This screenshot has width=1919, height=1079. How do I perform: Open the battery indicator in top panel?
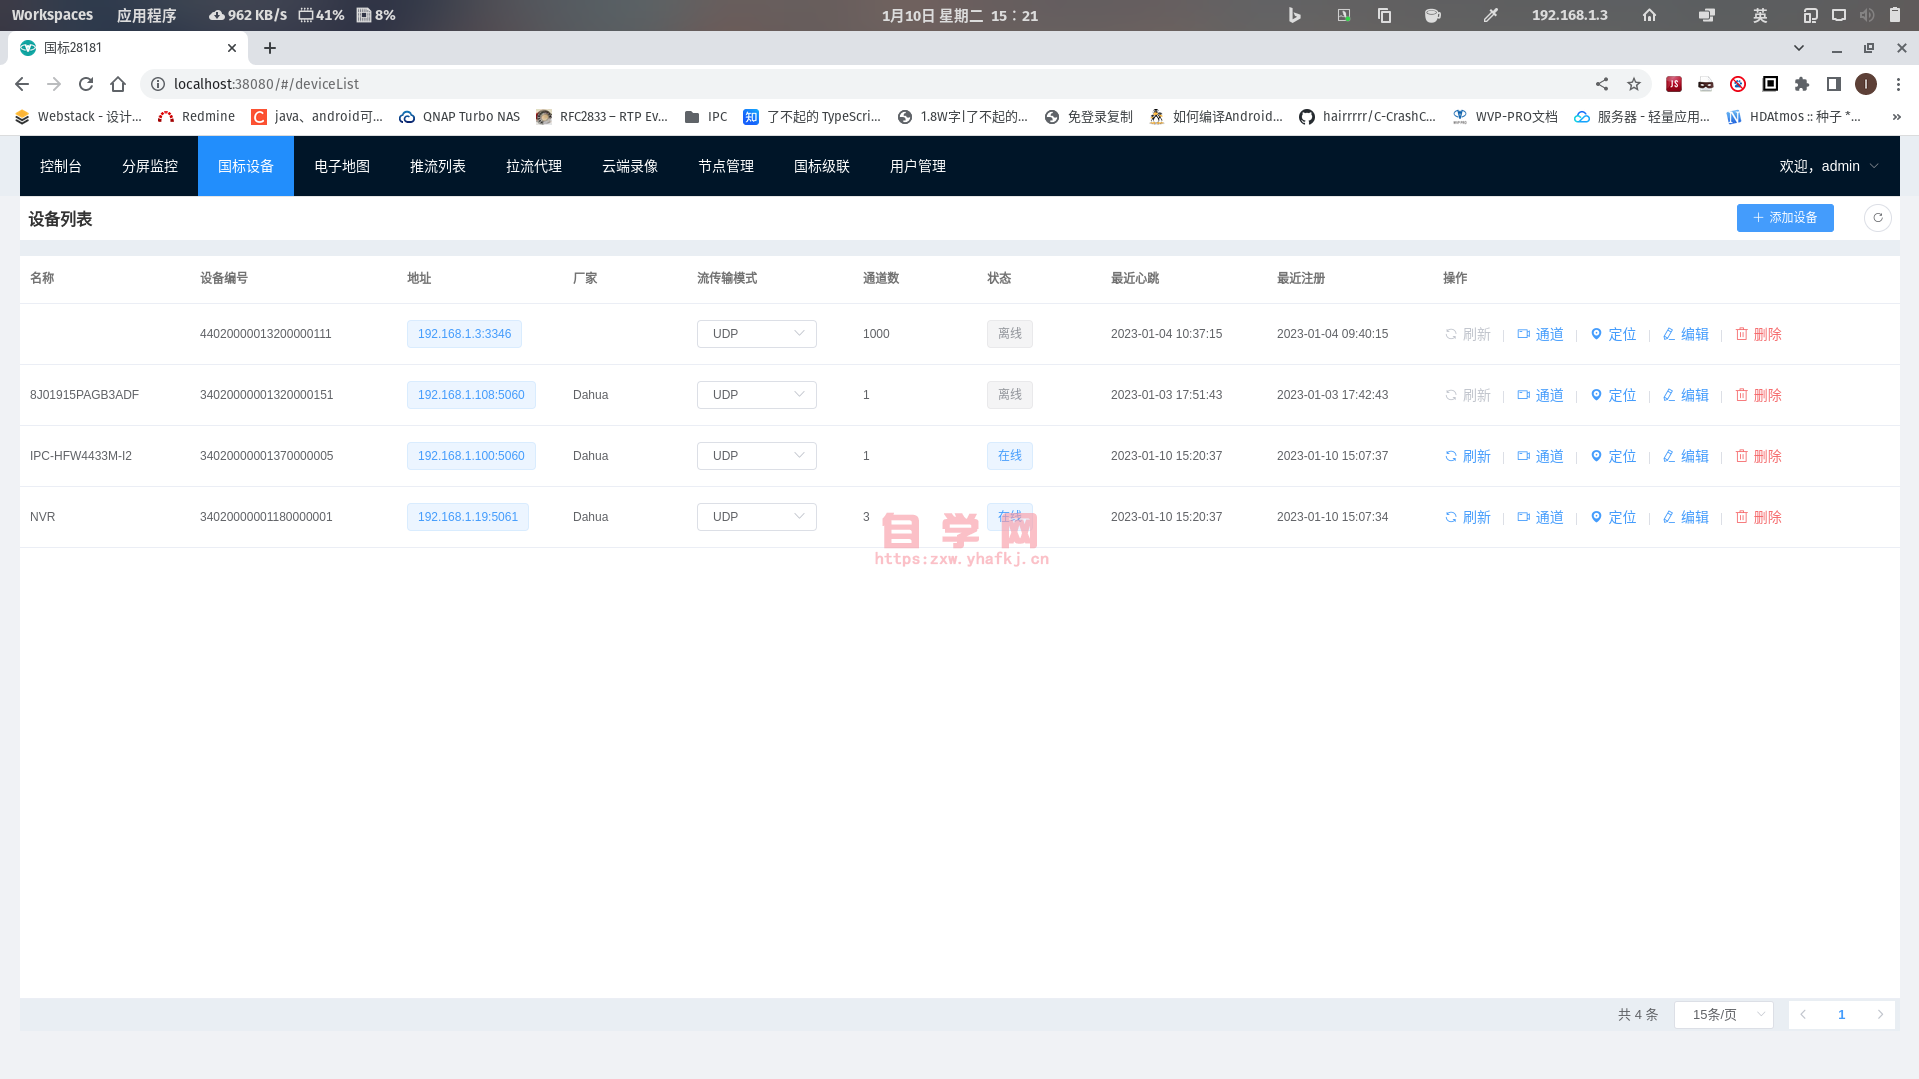click(x=1895, y=15)
